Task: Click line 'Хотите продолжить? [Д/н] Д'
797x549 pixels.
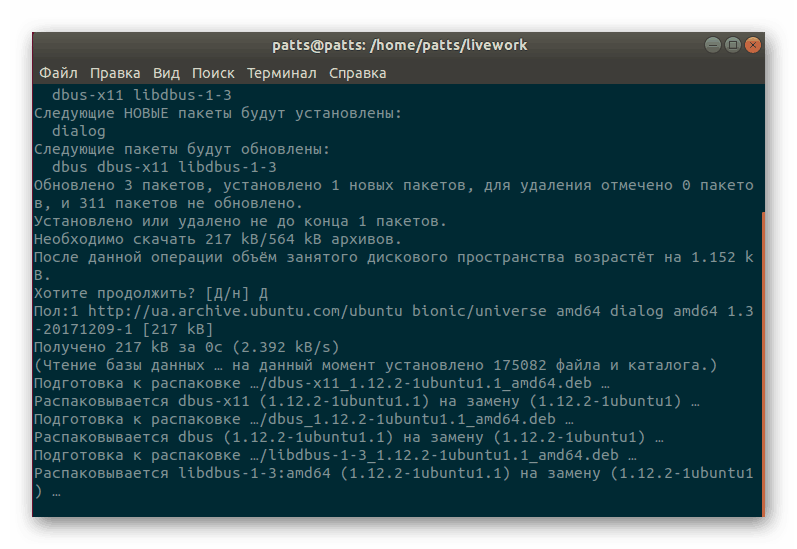Action: pyautogui.click(x=151, y=293)
